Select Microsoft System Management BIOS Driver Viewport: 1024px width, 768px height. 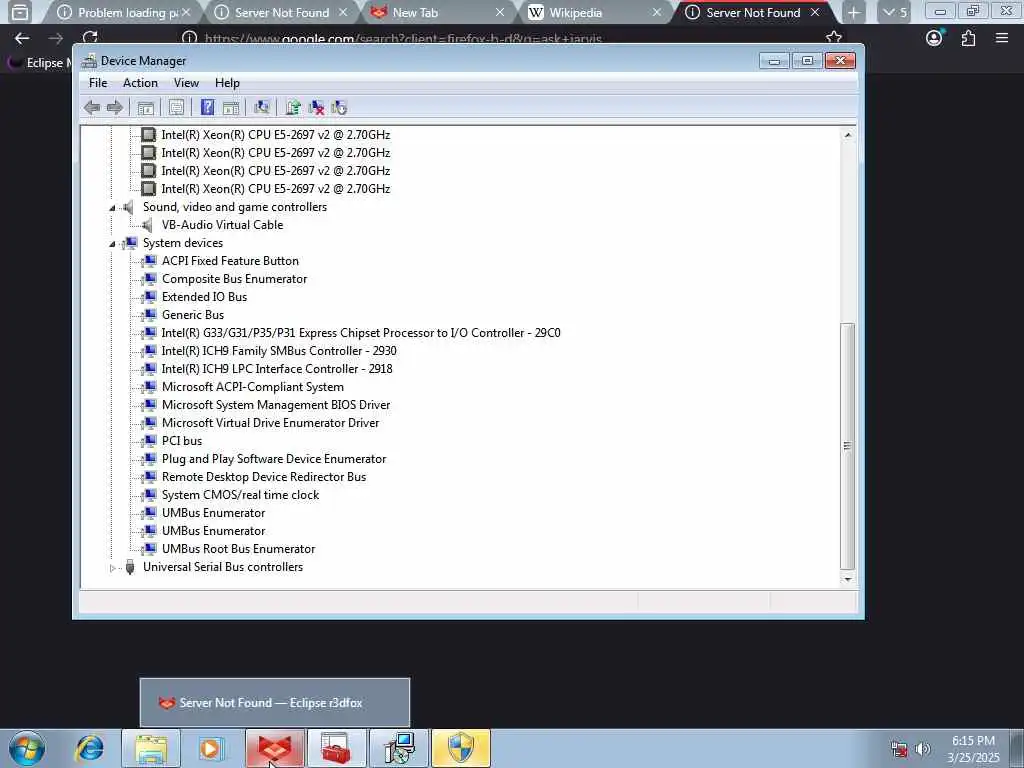tap(276, 405)
